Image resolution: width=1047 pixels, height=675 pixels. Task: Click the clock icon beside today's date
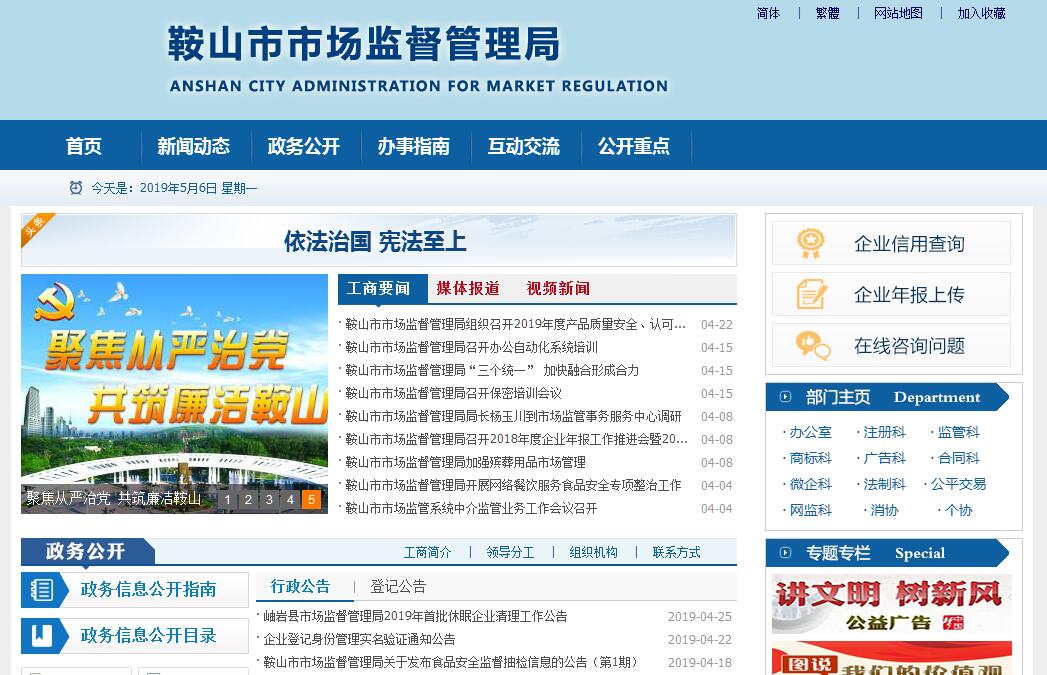coord(76,188)
